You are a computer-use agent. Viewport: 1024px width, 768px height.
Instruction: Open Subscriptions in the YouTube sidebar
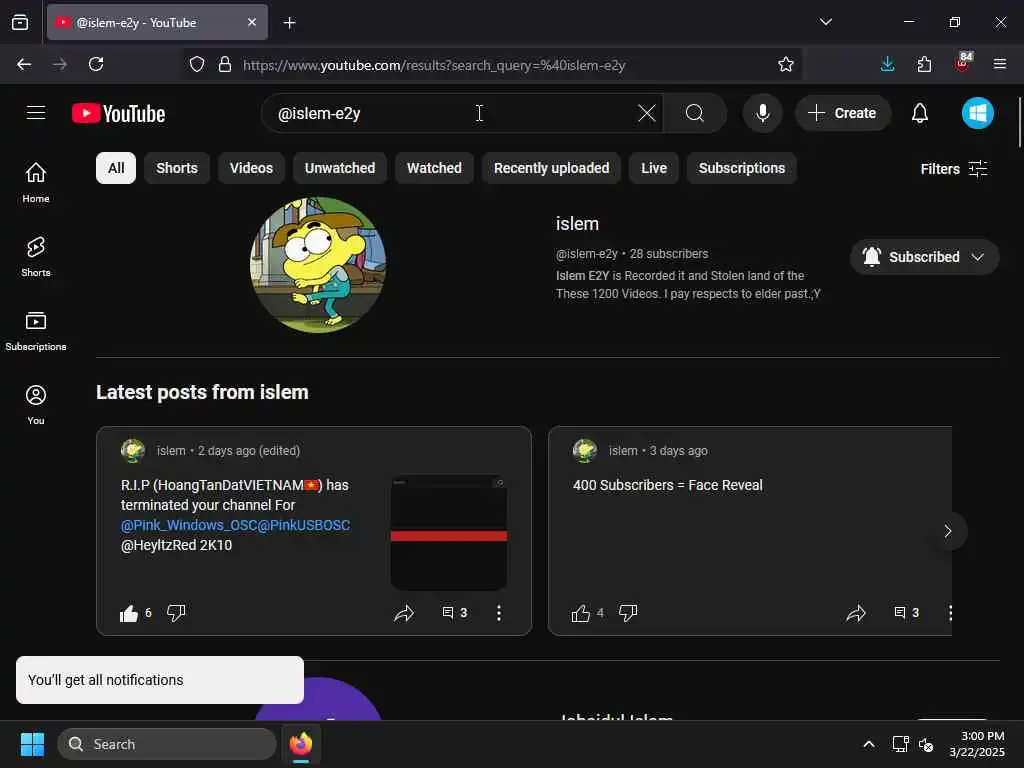pyautogui.click(x=36, y=331)
